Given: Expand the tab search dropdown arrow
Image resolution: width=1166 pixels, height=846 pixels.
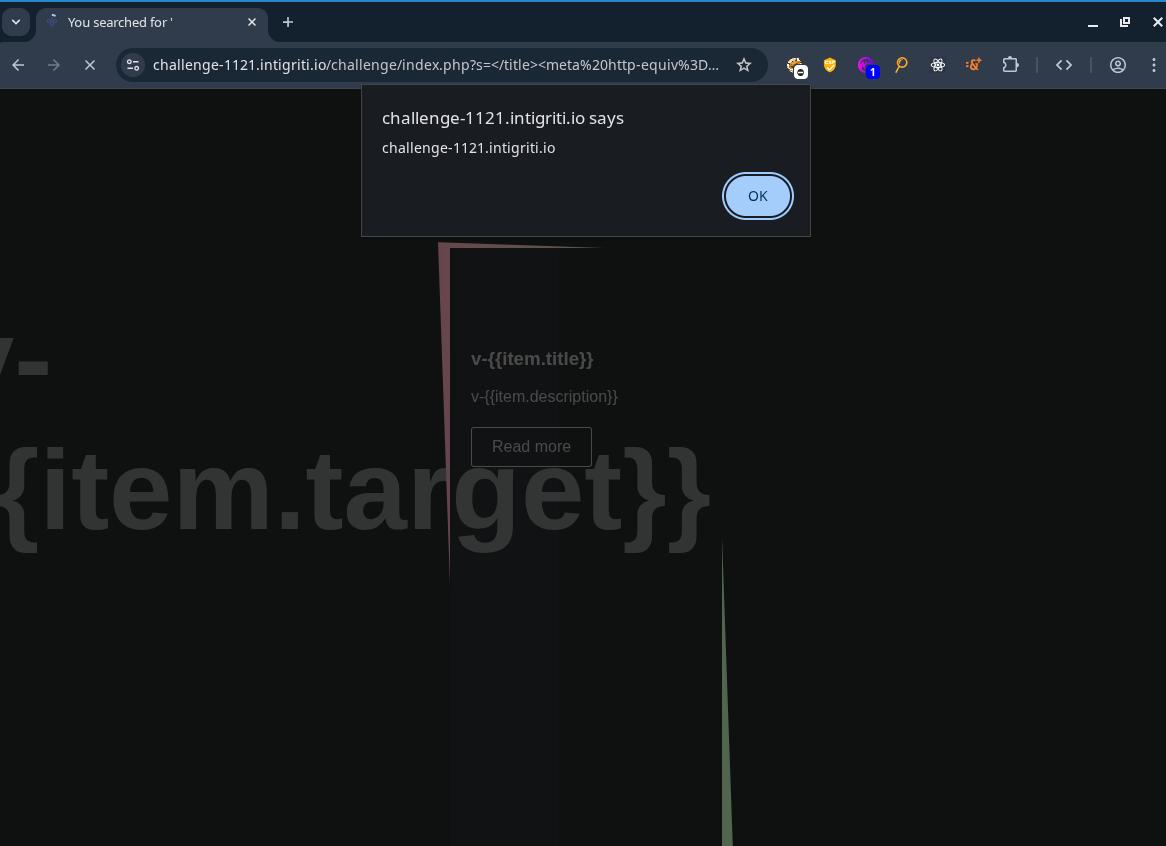Looking at the screenshot, I should [16, 22].
